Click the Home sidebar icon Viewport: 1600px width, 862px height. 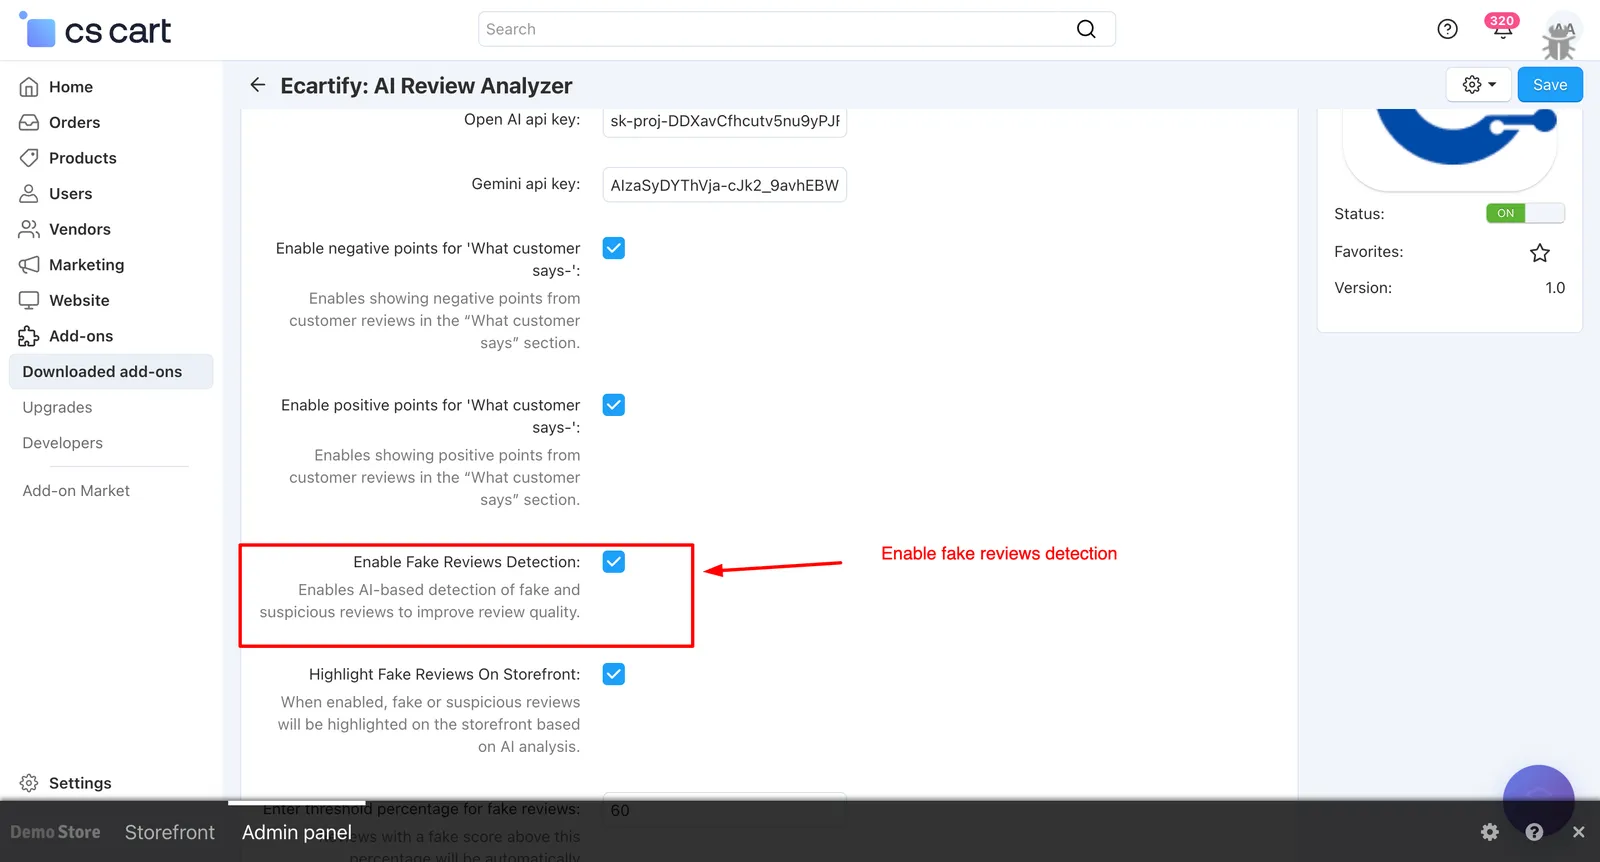pos(29,87)
